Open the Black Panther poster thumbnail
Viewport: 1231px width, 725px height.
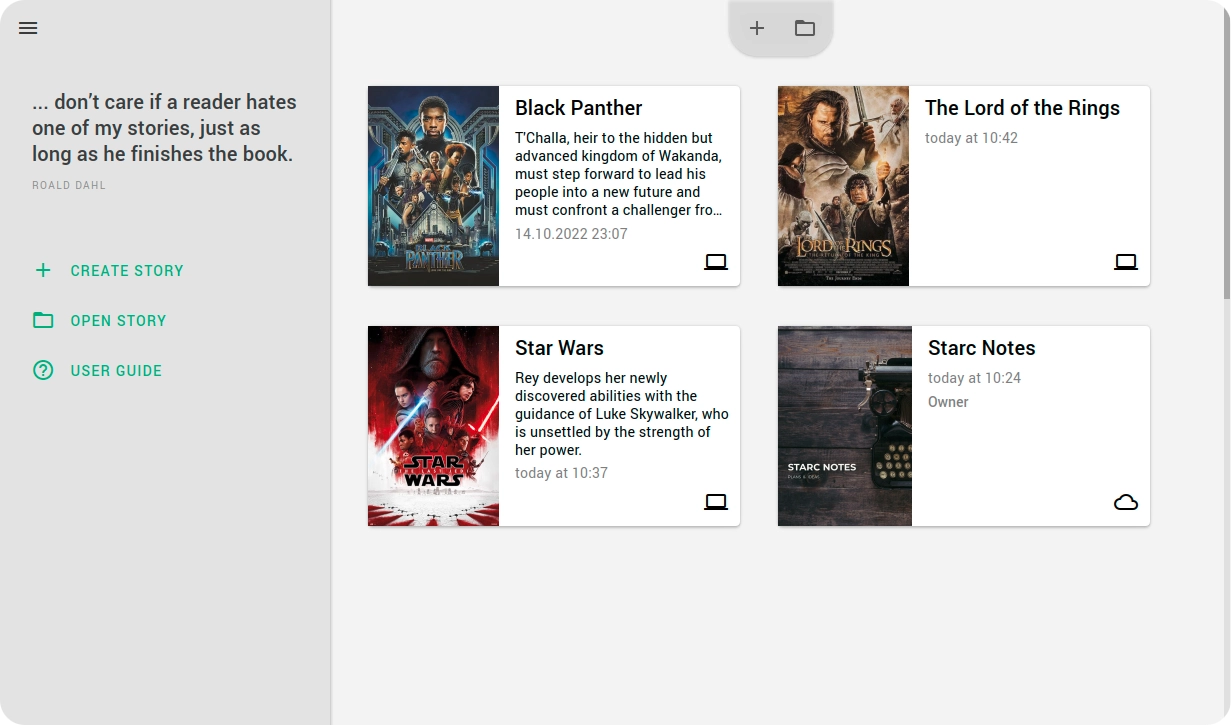click(x=433, y=186)
